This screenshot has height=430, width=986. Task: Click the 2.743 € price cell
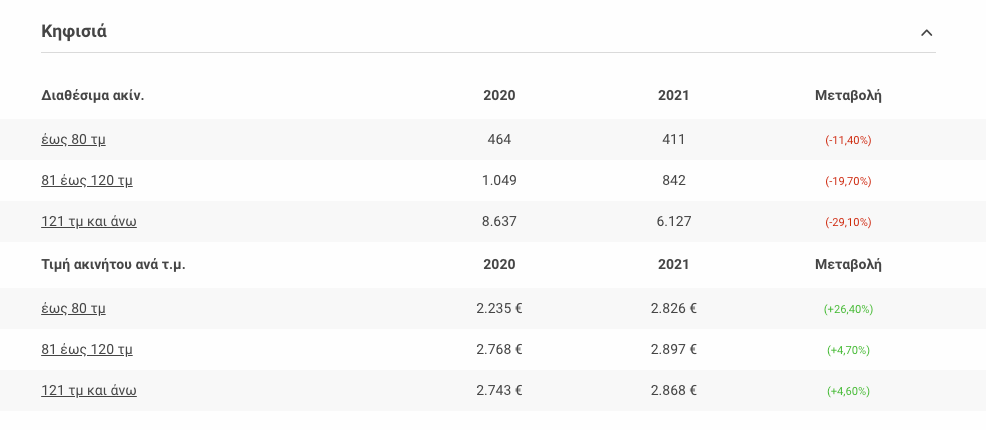point(499,390)
